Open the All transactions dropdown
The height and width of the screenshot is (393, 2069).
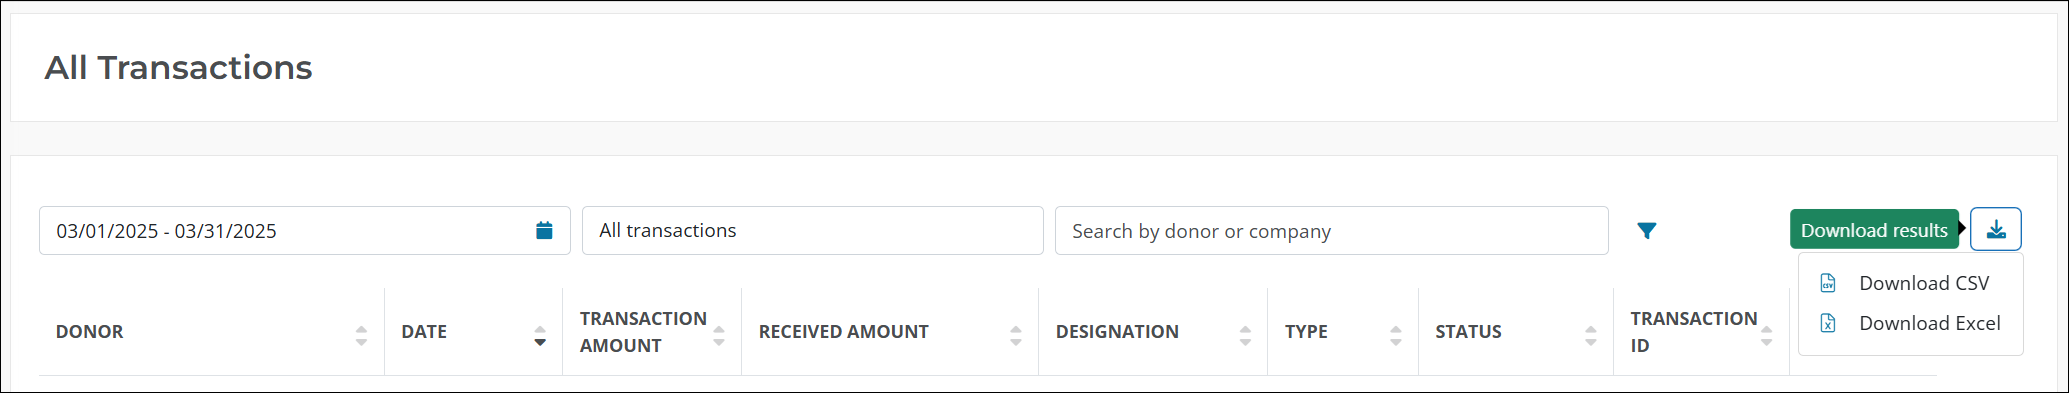813,231
